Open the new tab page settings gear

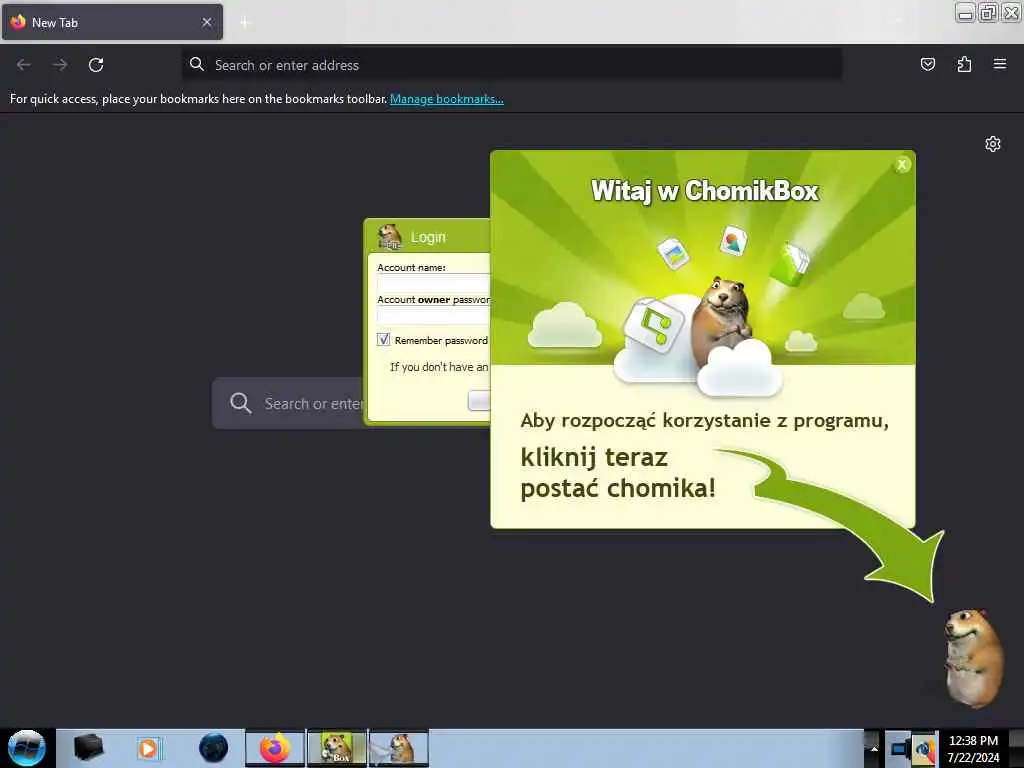pyautogui.click(x=993, y=144)
